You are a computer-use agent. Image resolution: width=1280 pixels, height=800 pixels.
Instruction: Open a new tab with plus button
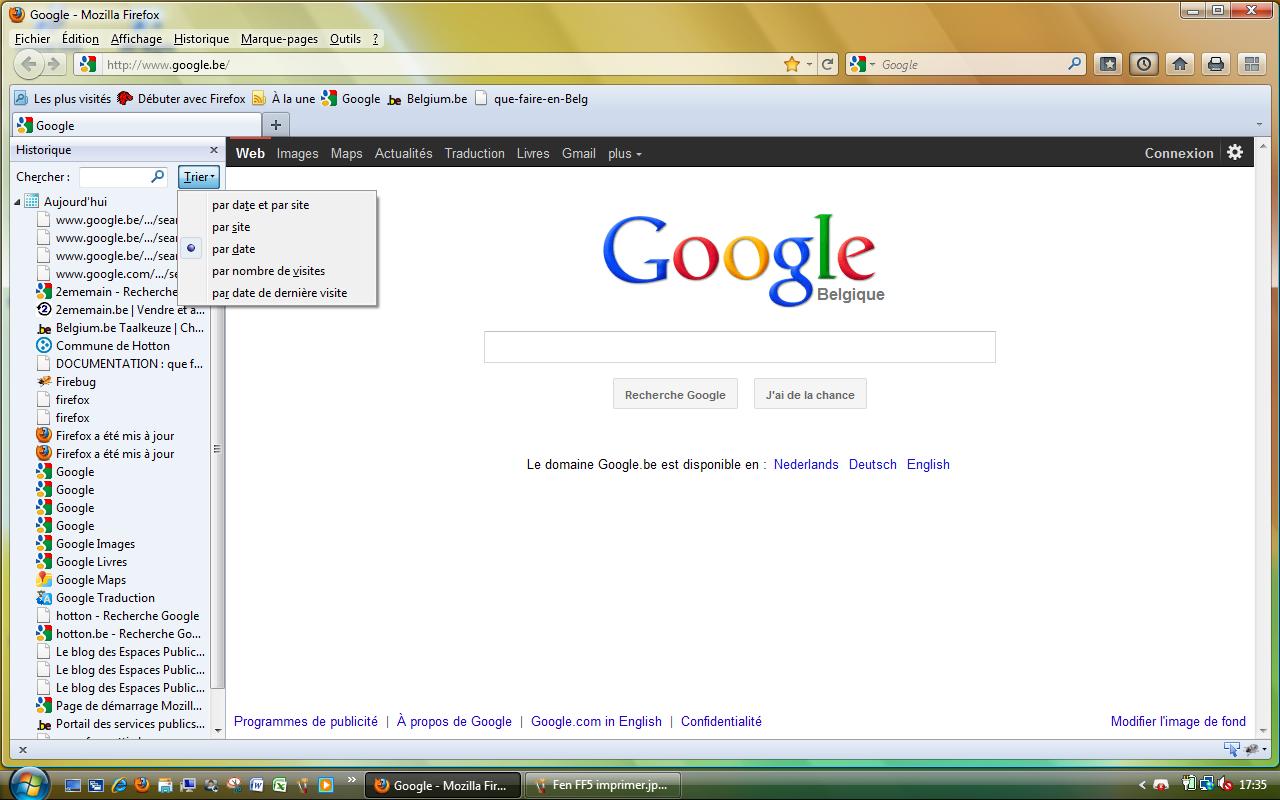coord(275,125)
